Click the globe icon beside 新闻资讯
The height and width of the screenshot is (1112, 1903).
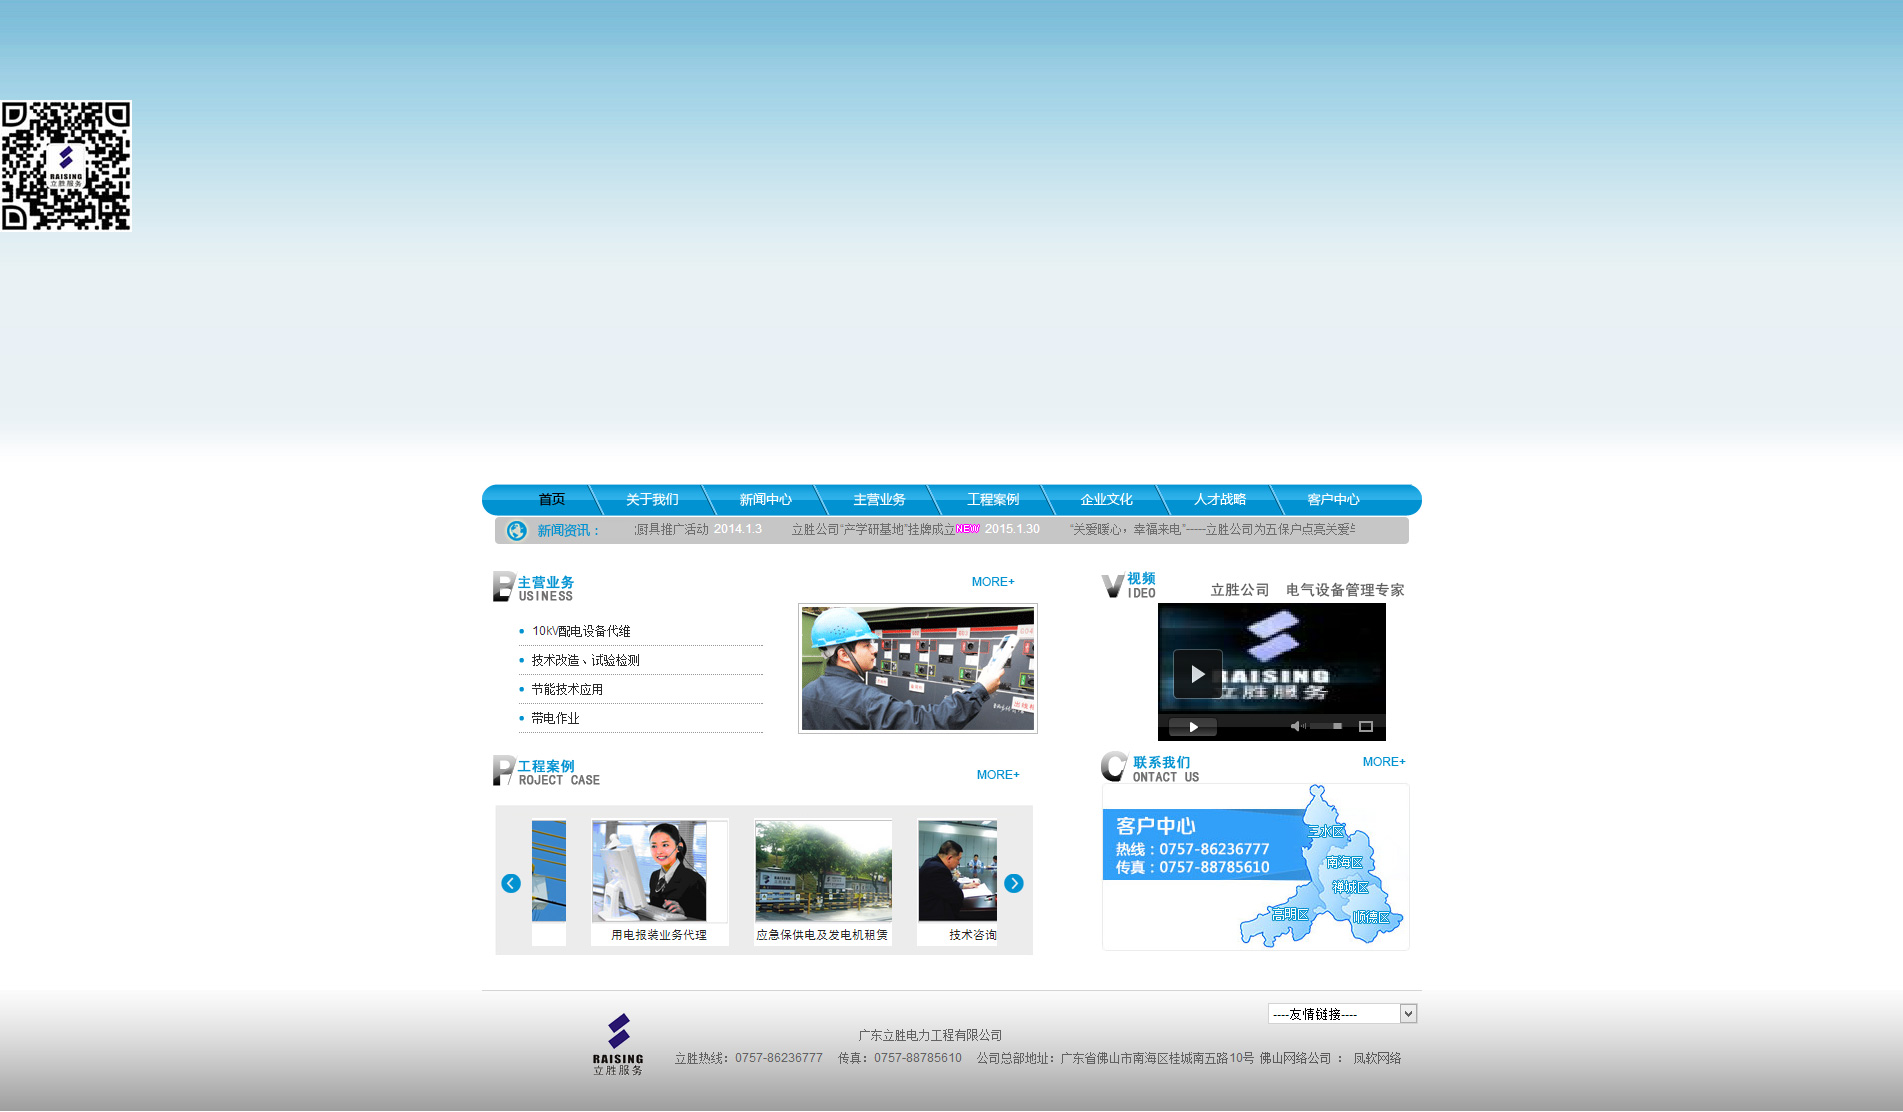(516, 531)
